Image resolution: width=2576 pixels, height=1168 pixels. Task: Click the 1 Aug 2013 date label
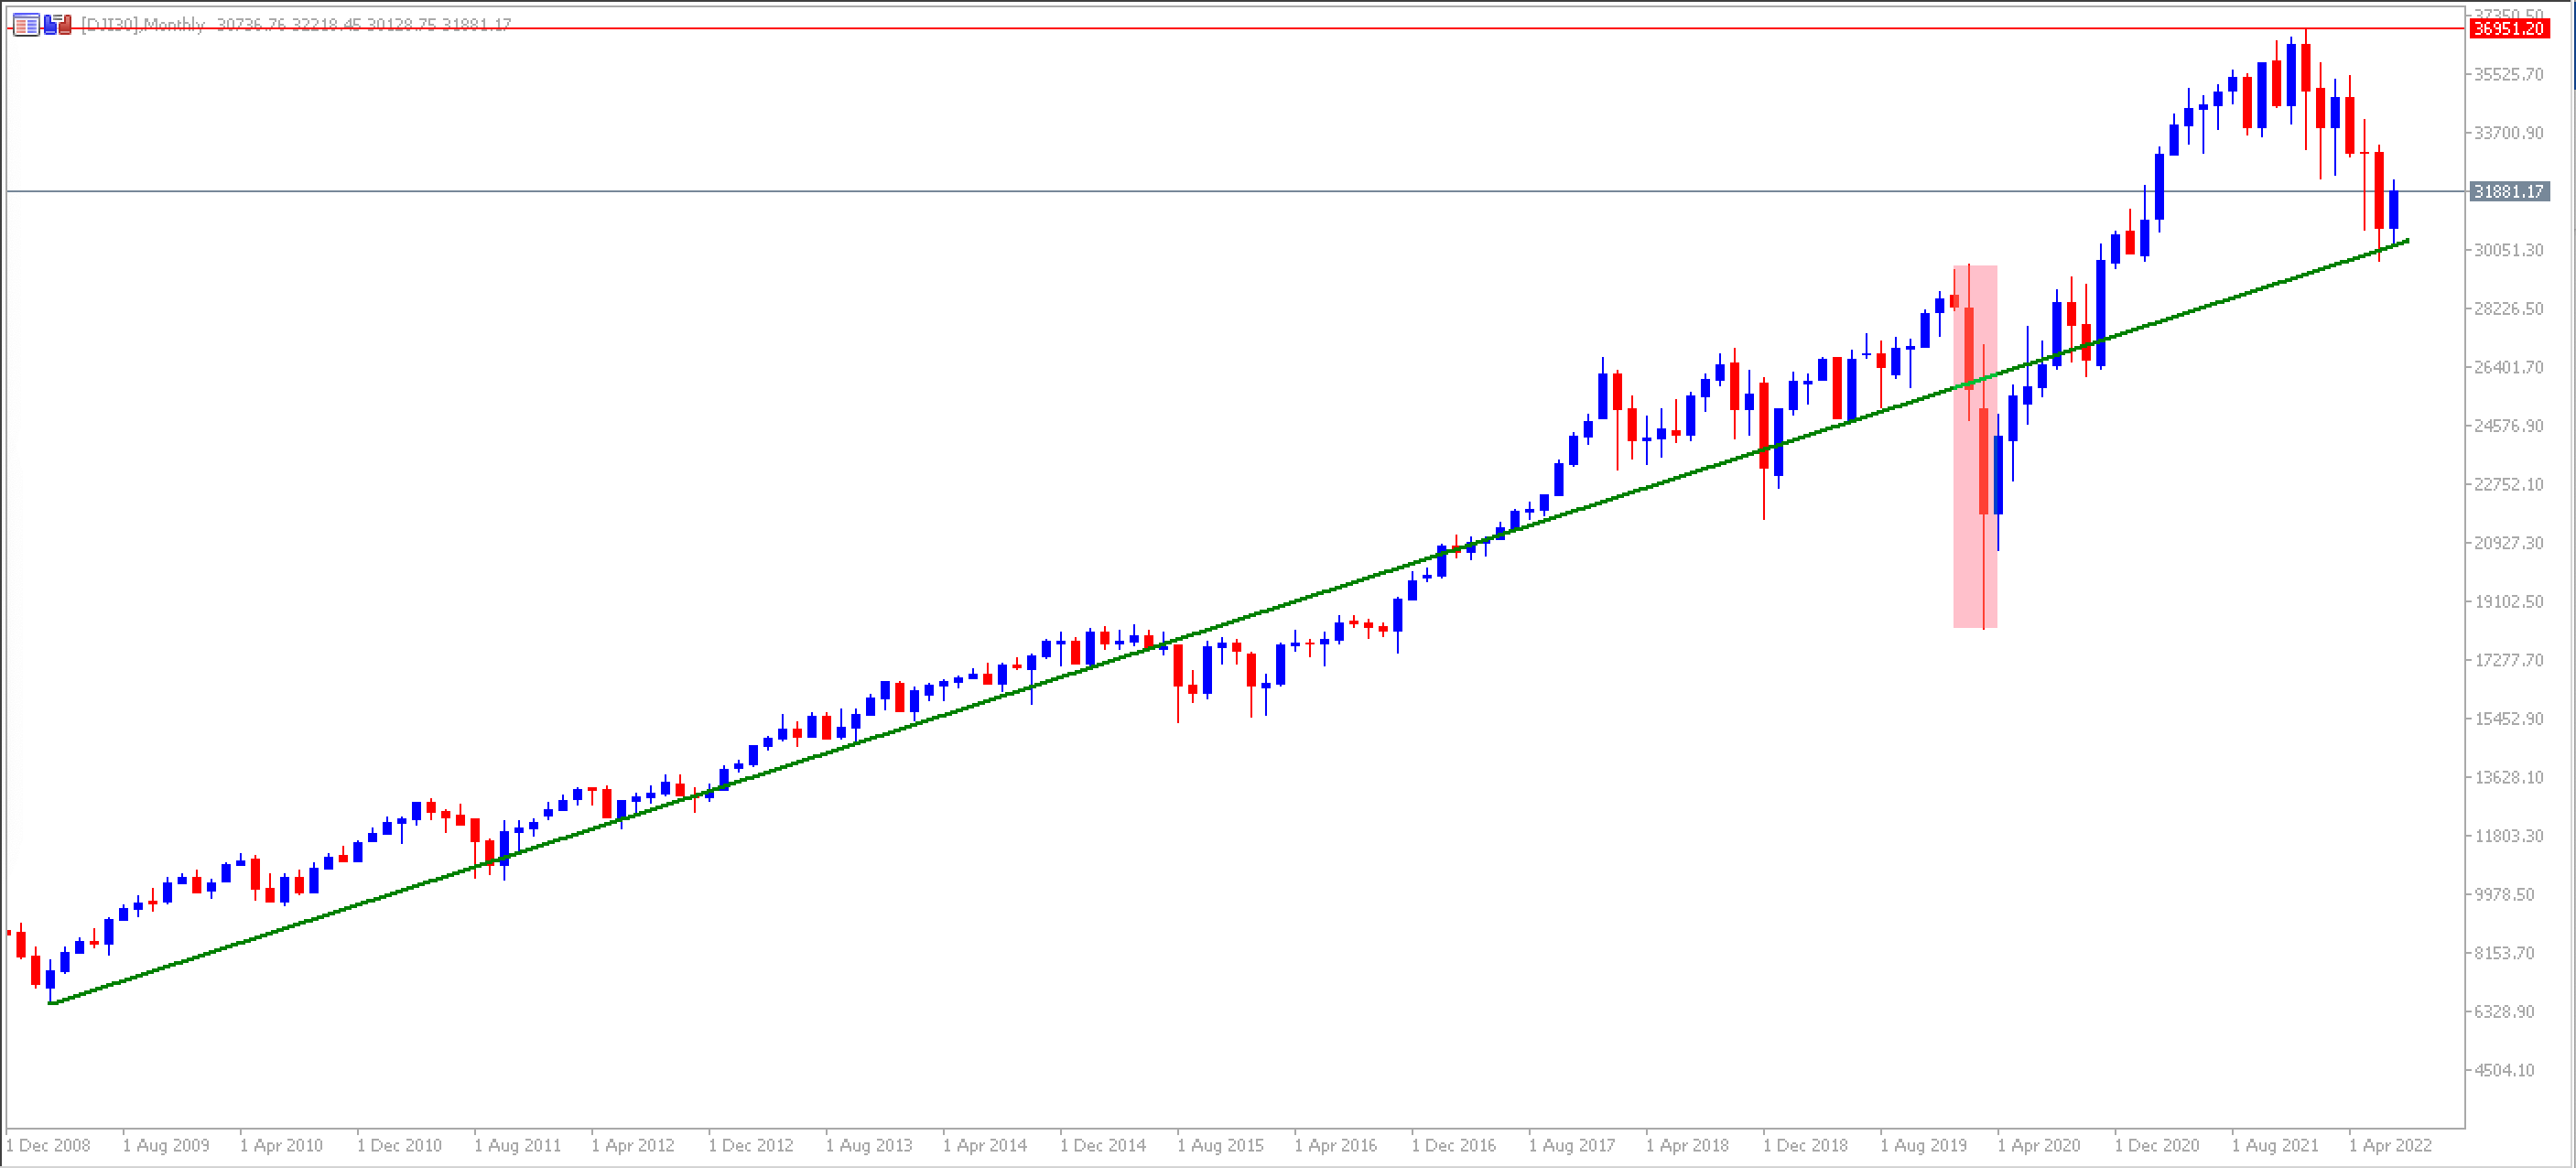(x=869, y=1145)
